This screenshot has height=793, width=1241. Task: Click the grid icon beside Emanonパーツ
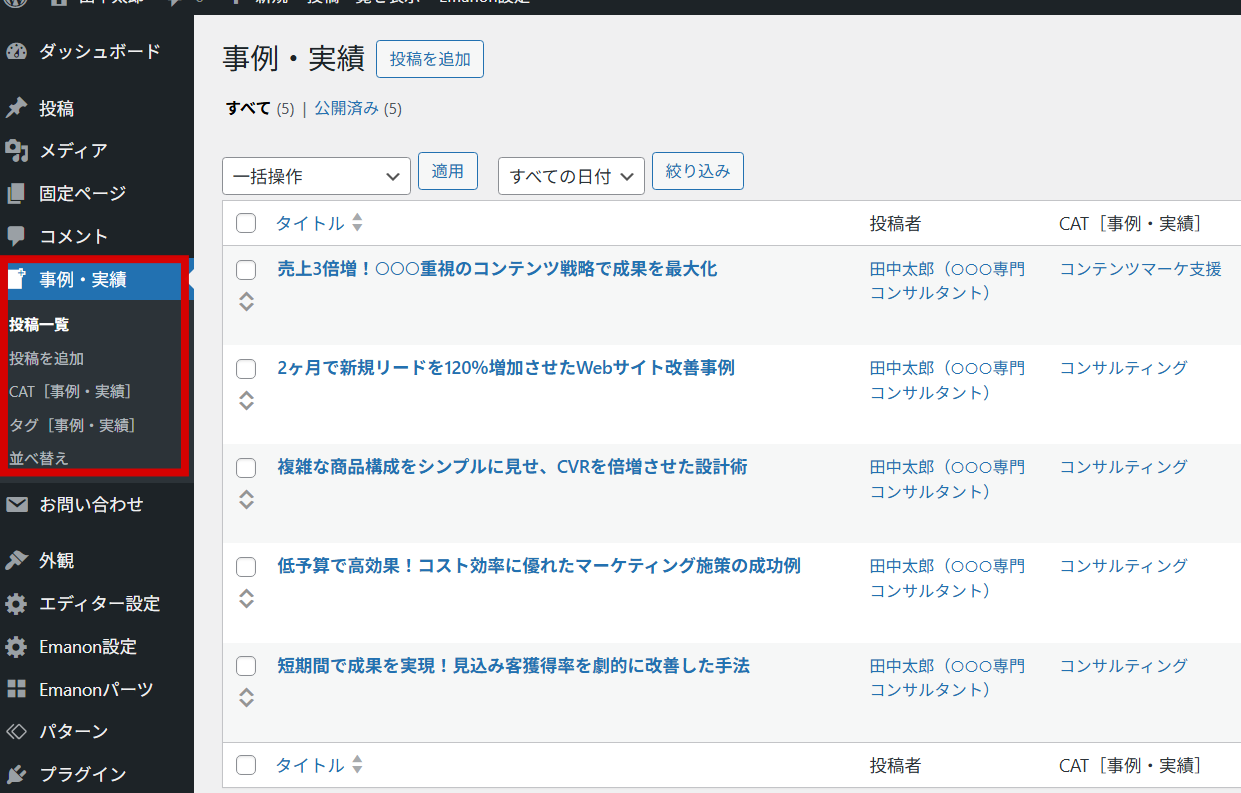(x=16, y=689)
